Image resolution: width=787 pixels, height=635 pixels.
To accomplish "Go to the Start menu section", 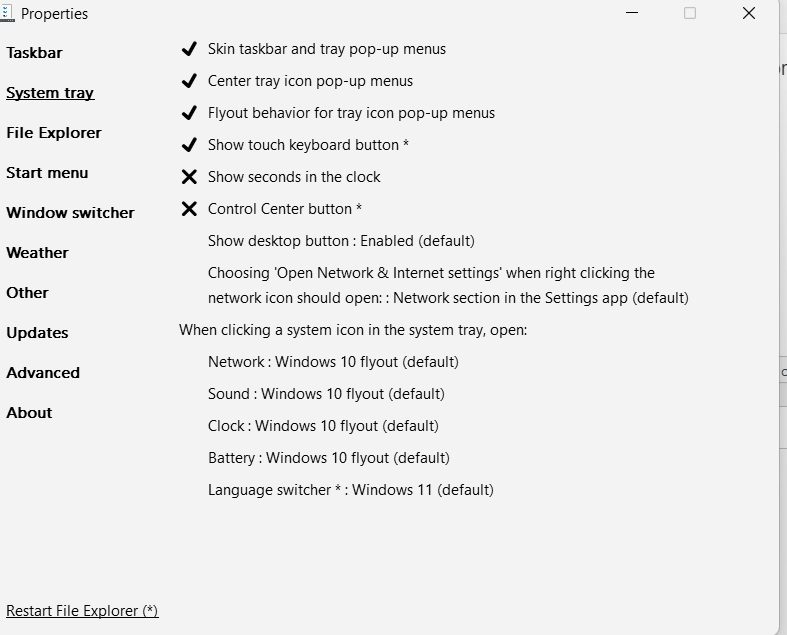I will pos(47,173).
